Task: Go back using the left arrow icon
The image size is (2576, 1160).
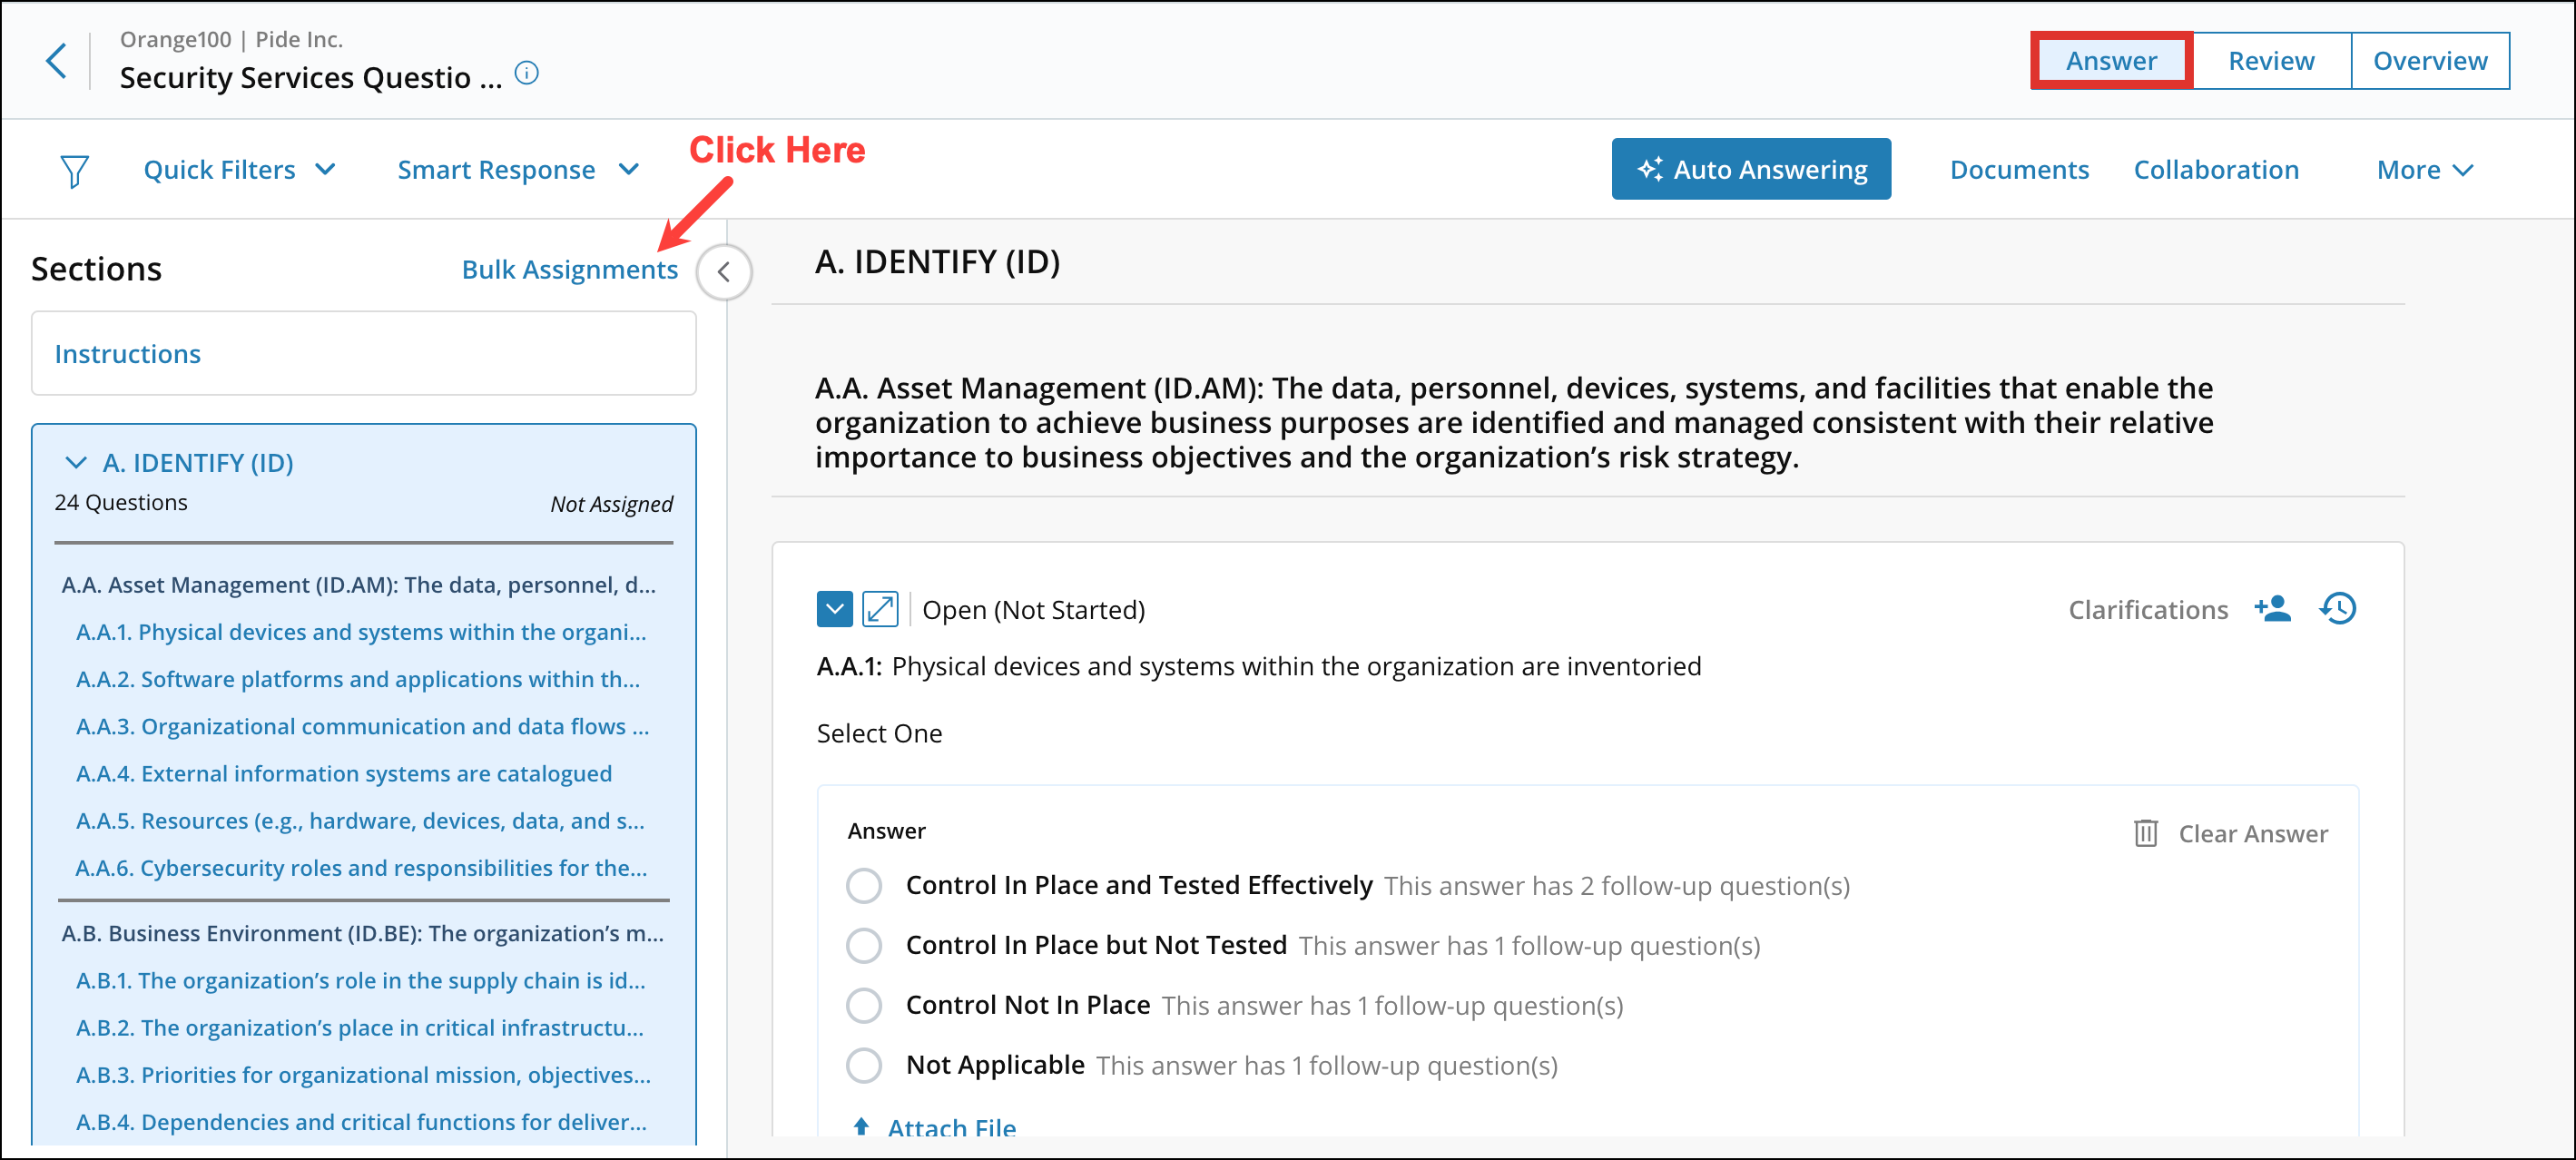Action: pyautogui.click(x=56, y=61)
